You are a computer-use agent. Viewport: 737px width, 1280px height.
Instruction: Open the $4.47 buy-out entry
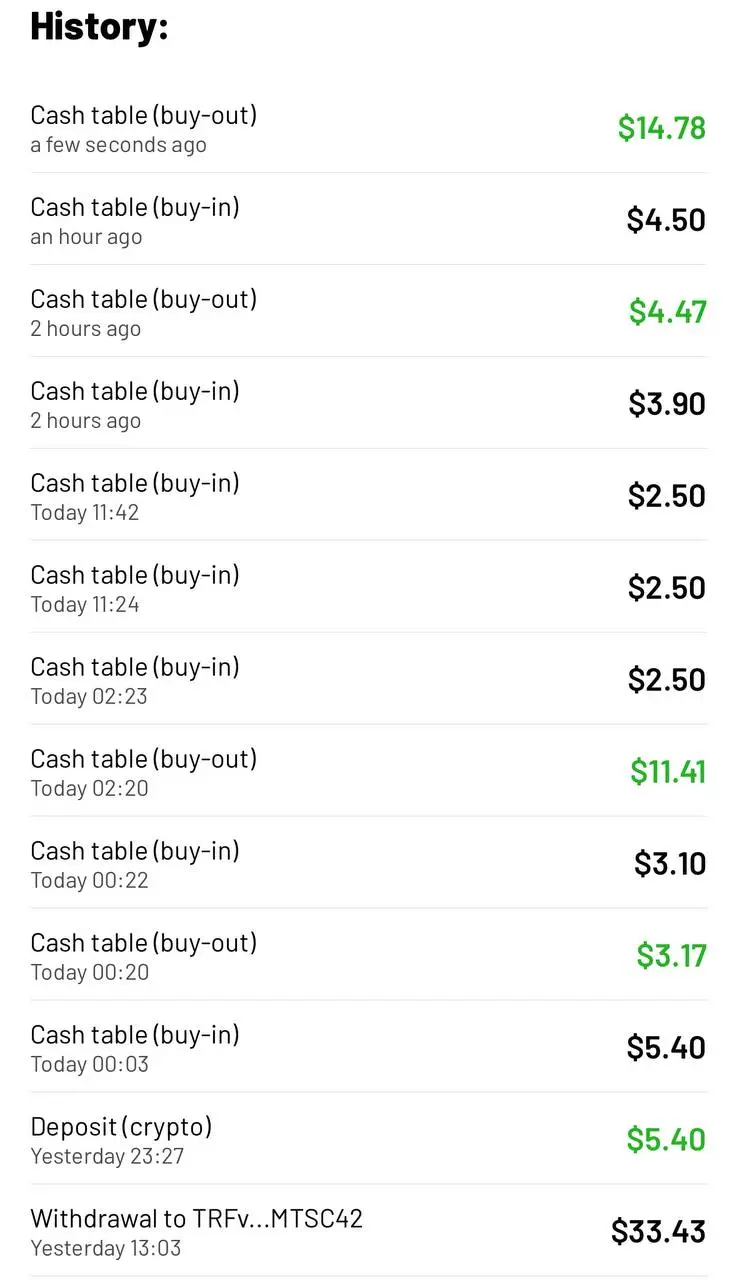(x=368, y=312)
